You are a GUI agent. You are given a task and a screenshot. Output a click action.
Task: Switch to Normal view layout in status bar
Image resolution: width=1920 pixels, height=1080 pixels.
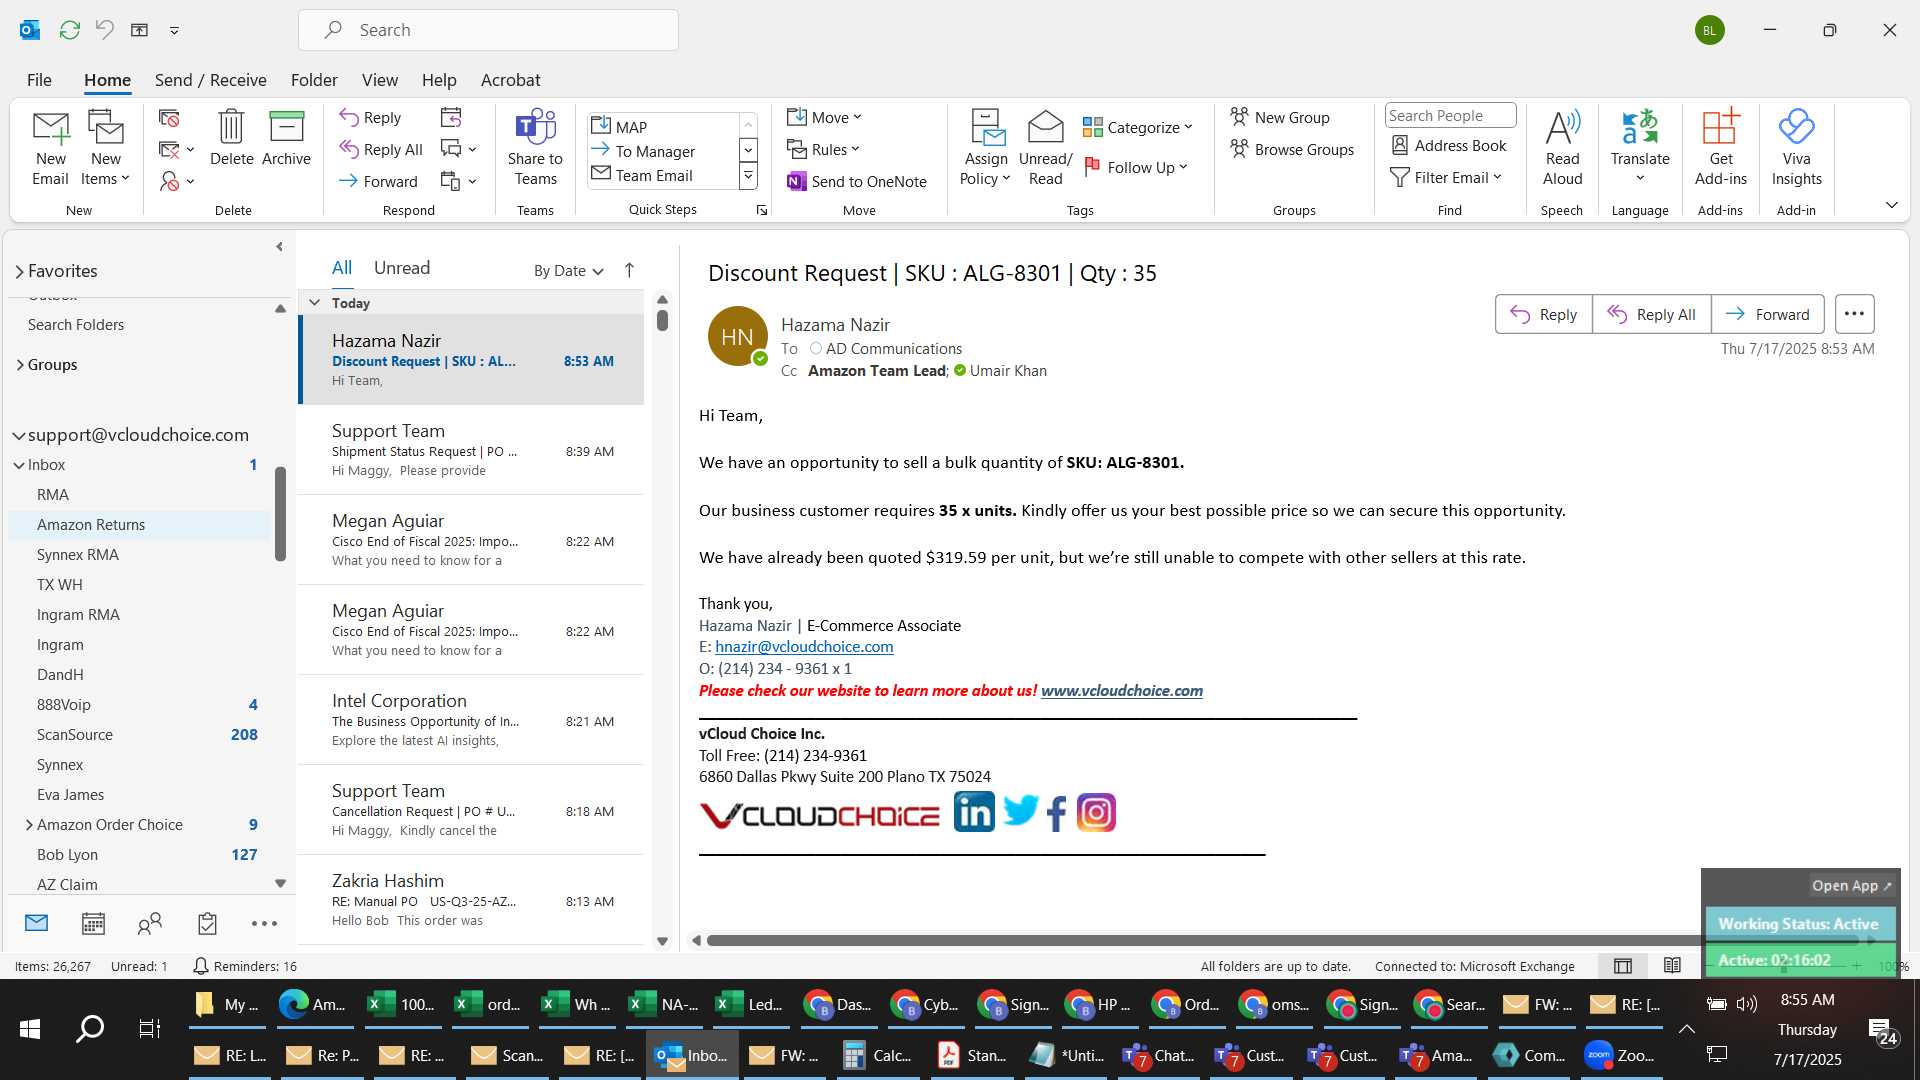coord(1623,966)
